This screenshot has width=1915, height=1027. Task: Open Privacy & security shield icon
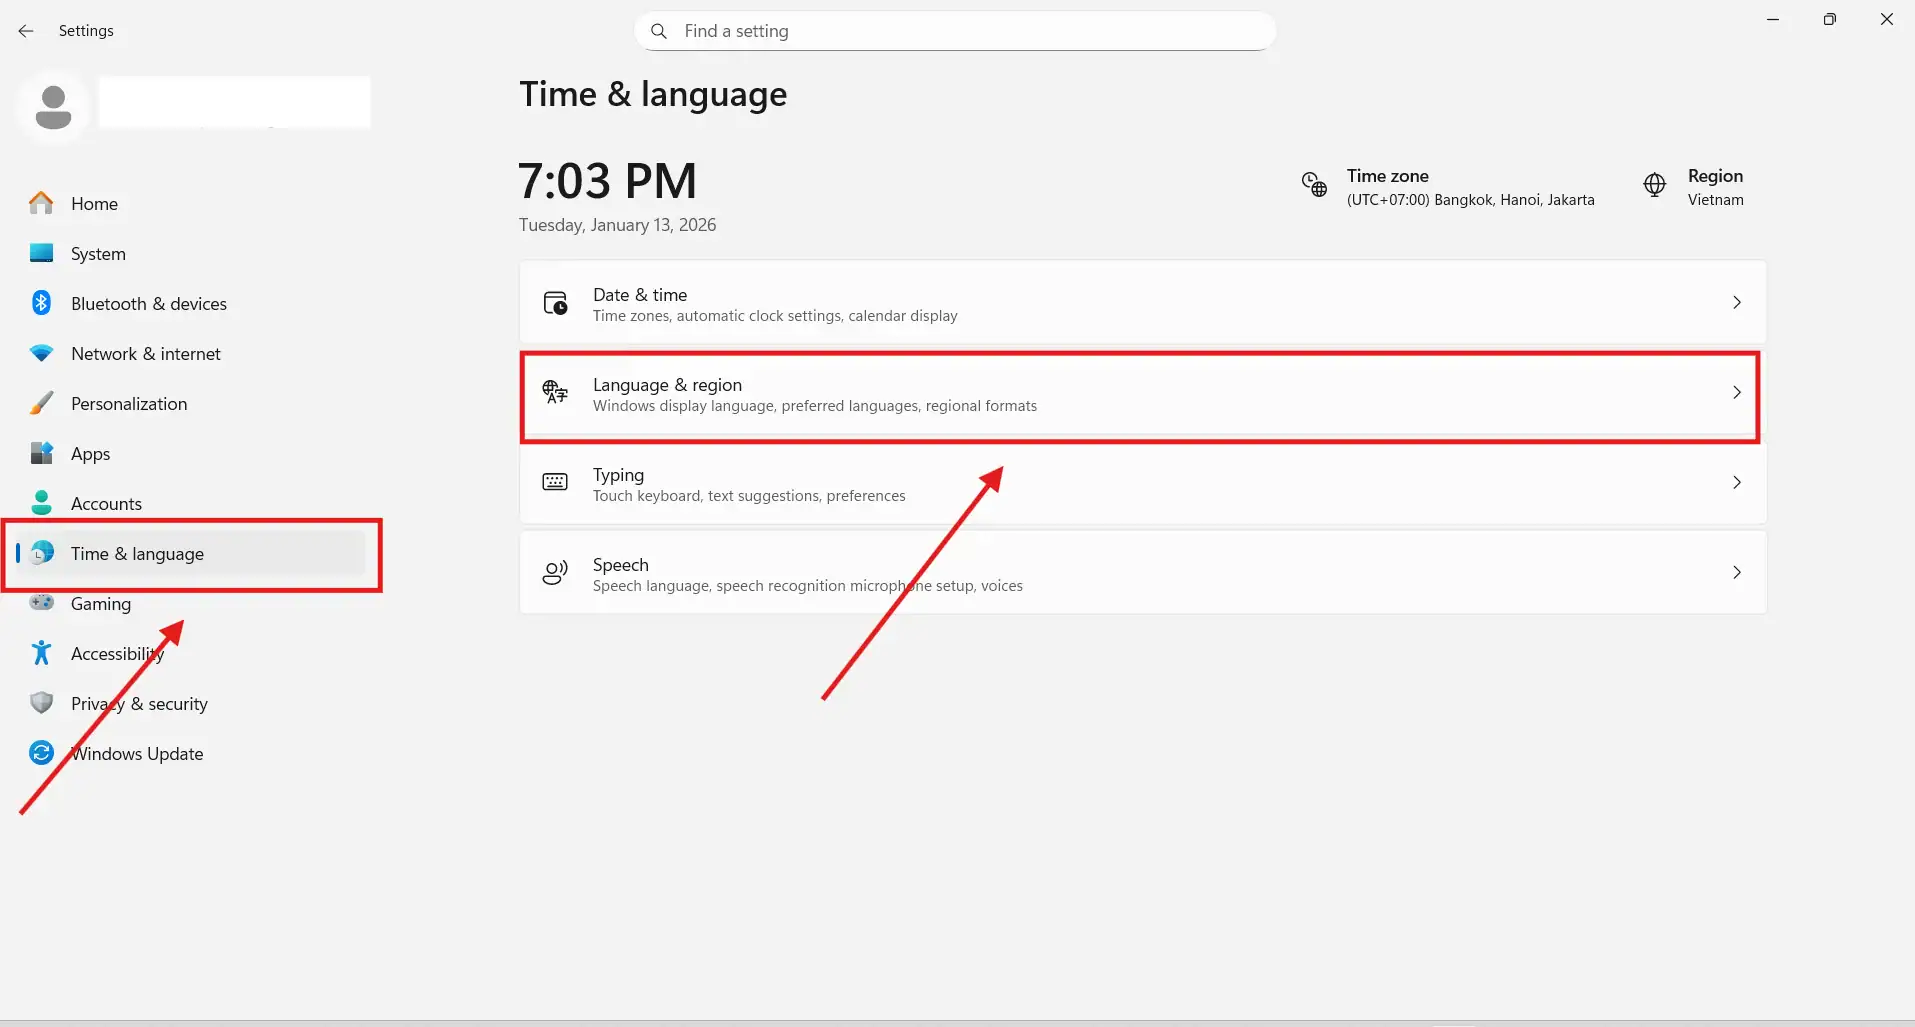tap(41, 703)
